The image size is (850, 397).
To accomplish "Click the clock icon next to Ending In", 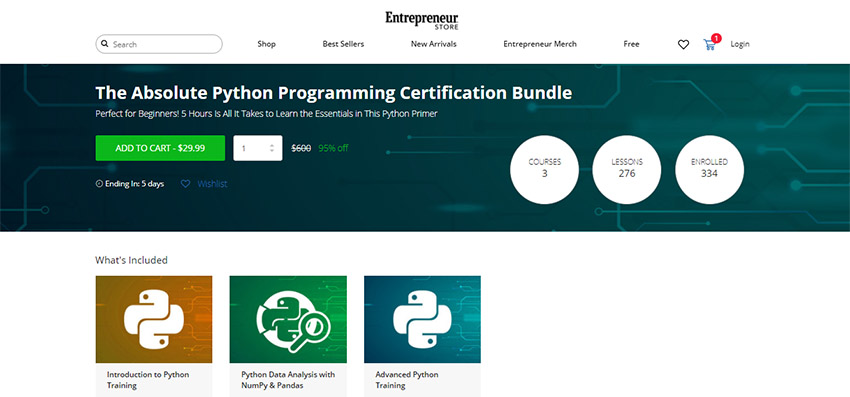I will [x=99, y=184].
